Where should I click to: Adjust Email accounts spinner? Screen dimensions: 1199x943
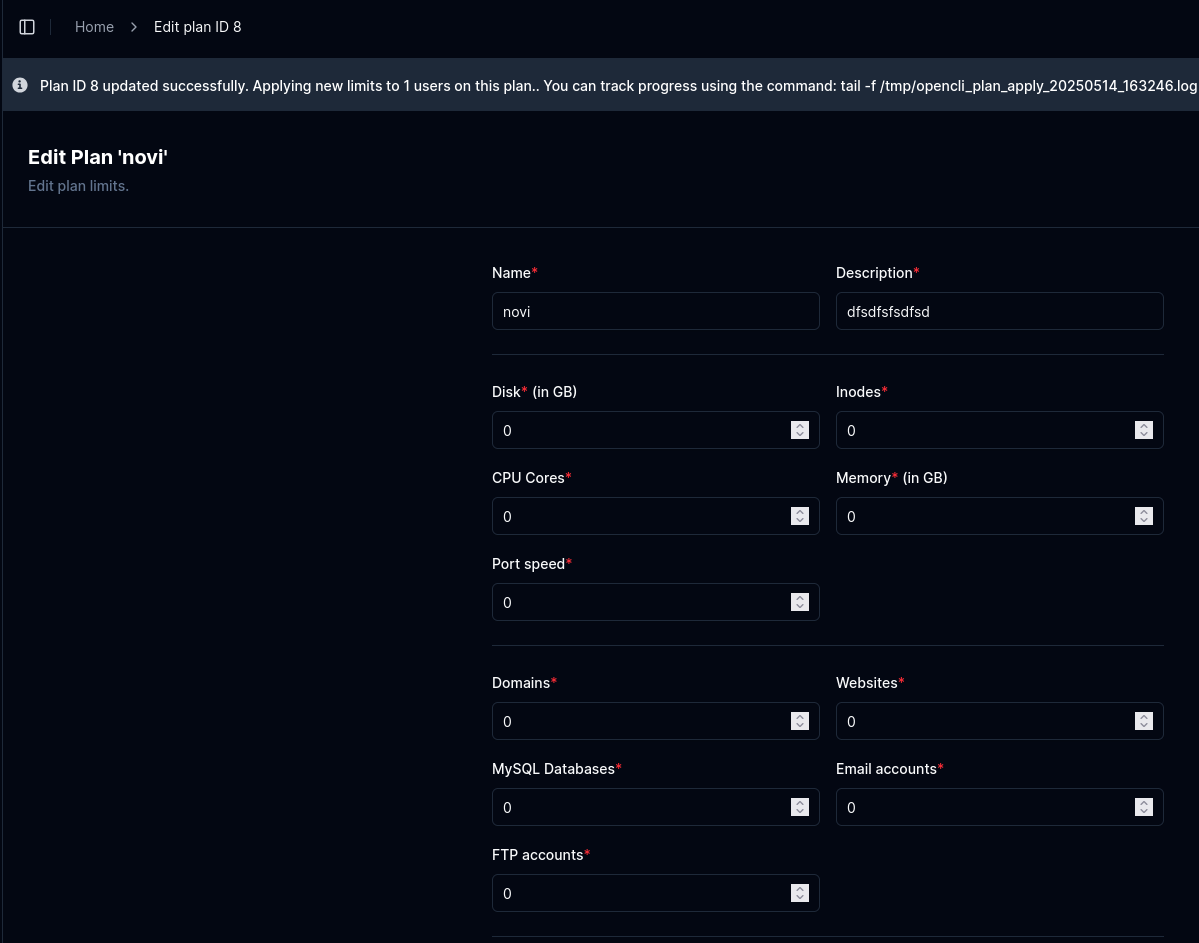(x=1143, y=807)
